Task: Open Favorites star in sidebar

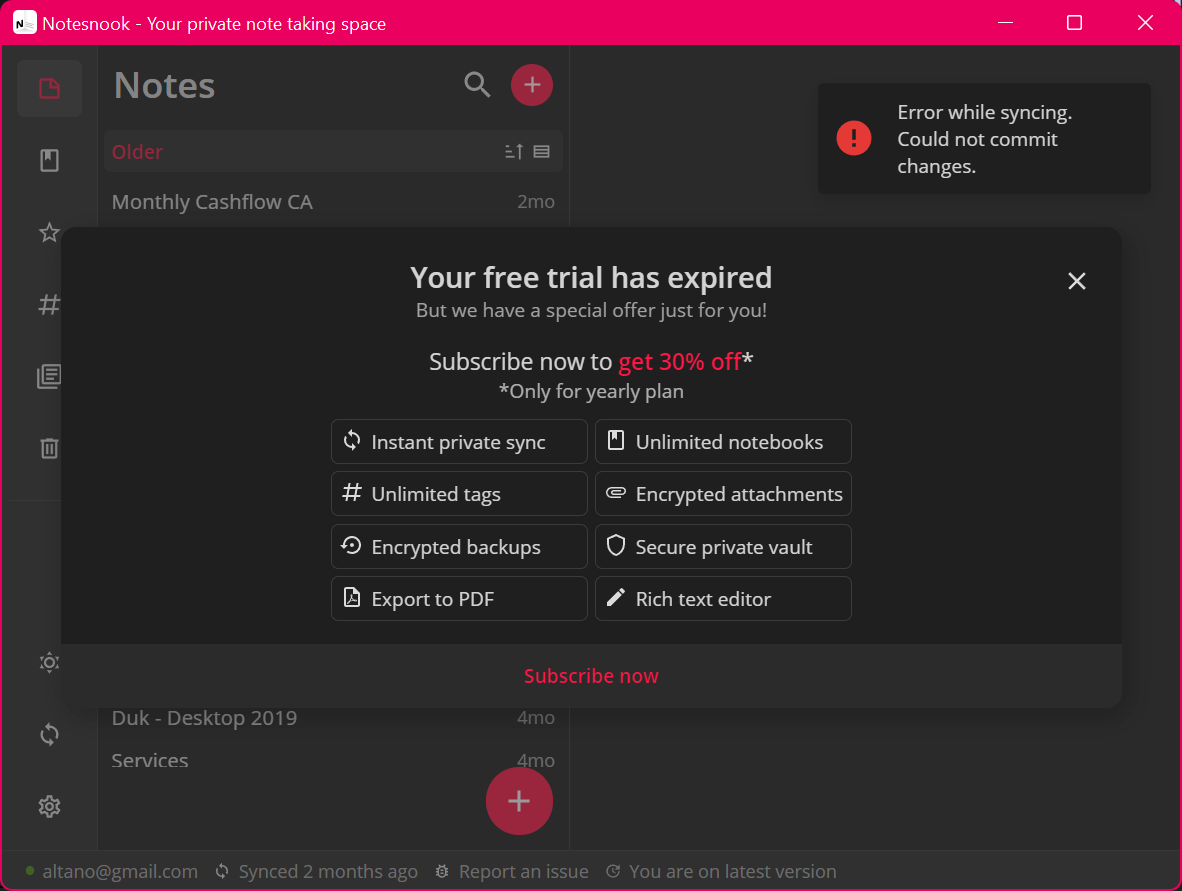Action: point(49,232)
